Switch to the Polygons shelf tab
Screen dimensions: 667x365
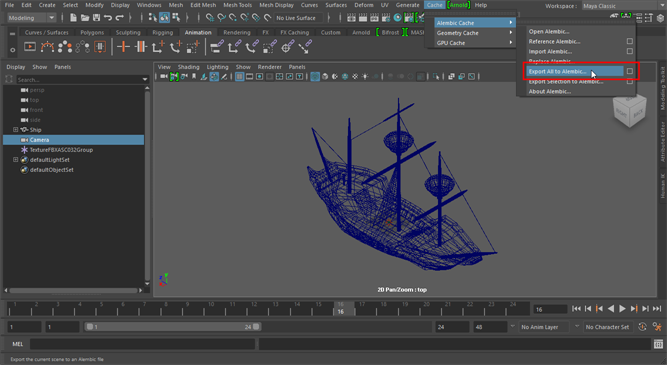pos(92,32)
